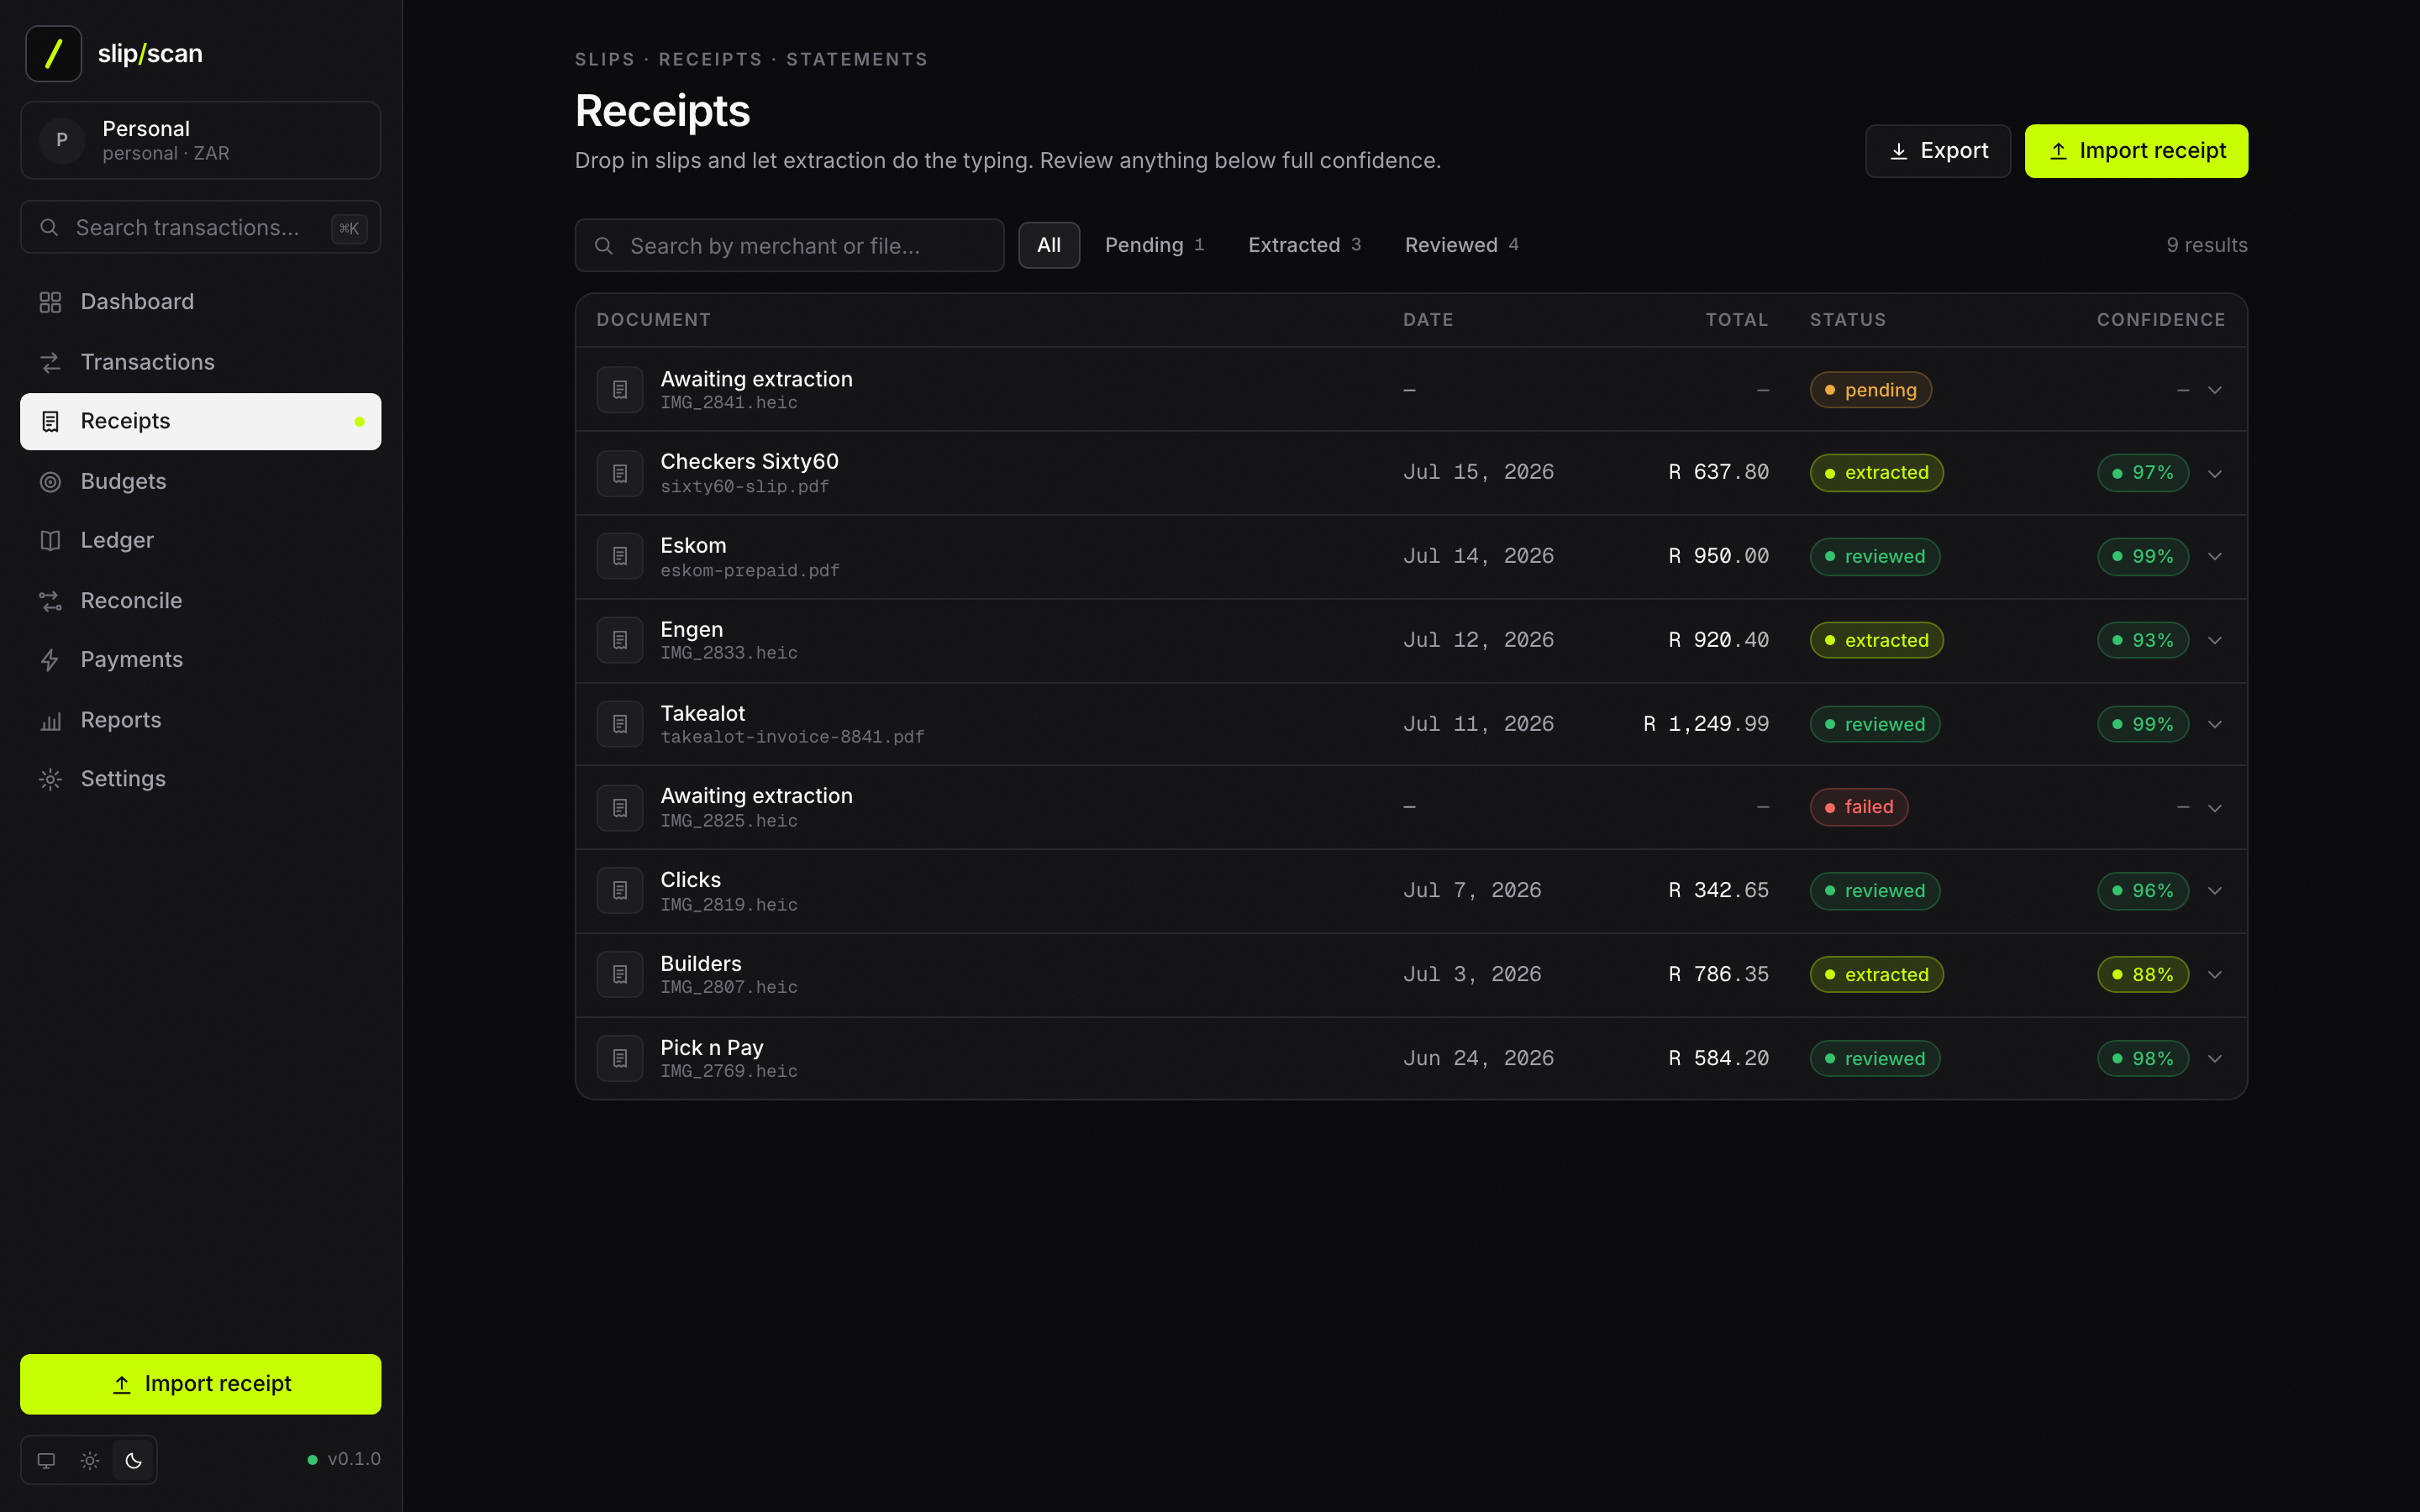Viewport: 2420px width, 1512px height.
Task: Navigate to Reconcile
Action: (x=200, y=600)
